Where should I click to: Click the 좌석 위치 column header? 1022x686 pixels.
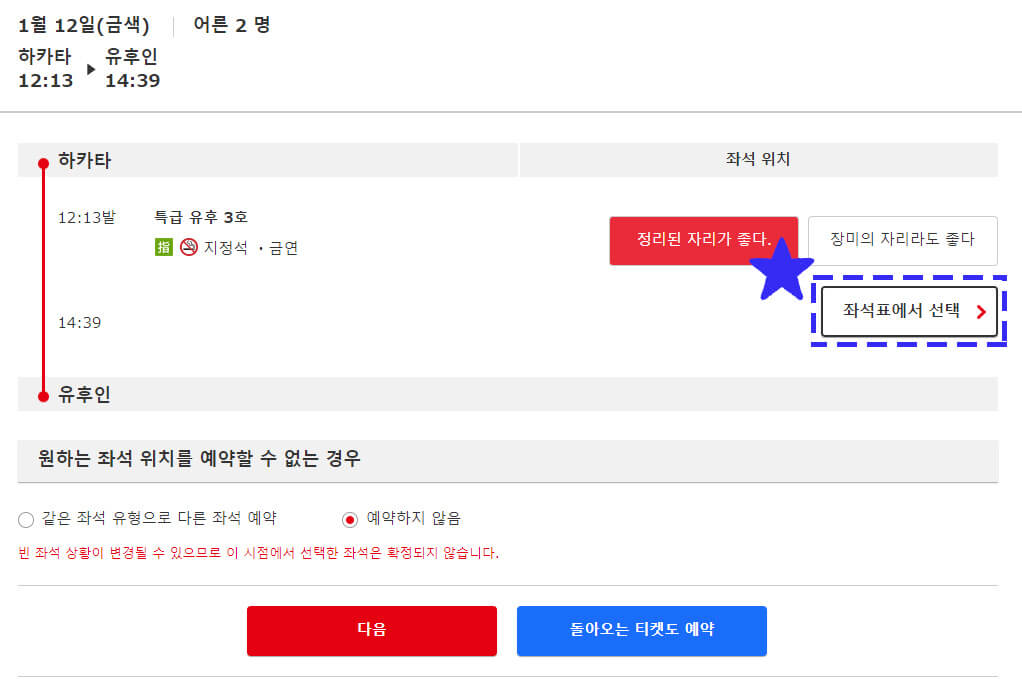coord(757,160)
